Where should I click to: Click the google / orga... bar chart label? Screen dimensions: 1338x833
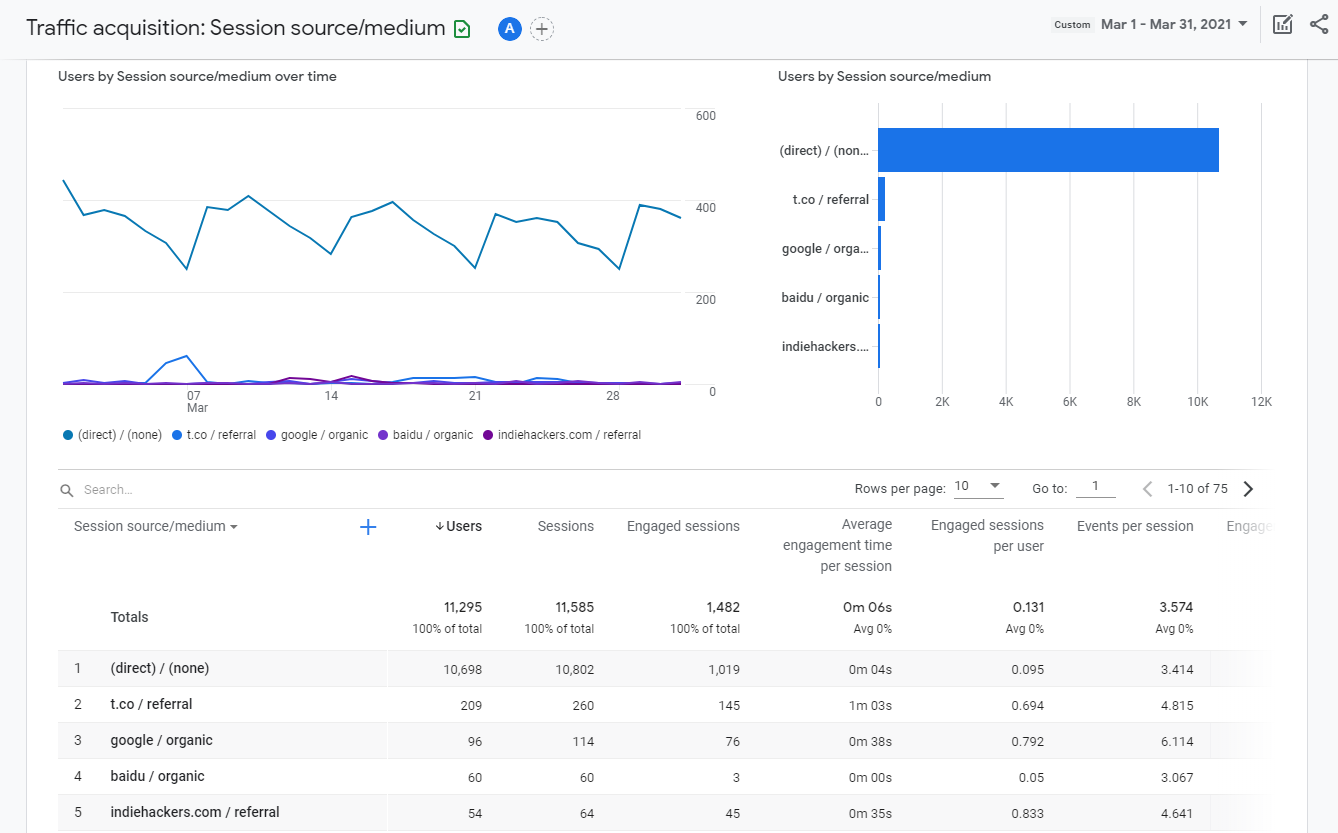(x=825, y=249)
